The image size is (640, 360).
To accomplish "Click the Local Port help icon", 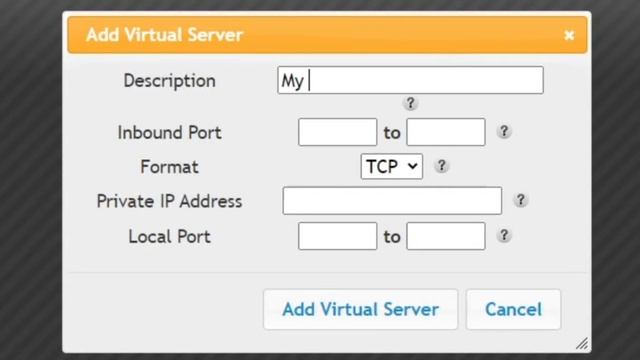I will pos(504,236).
